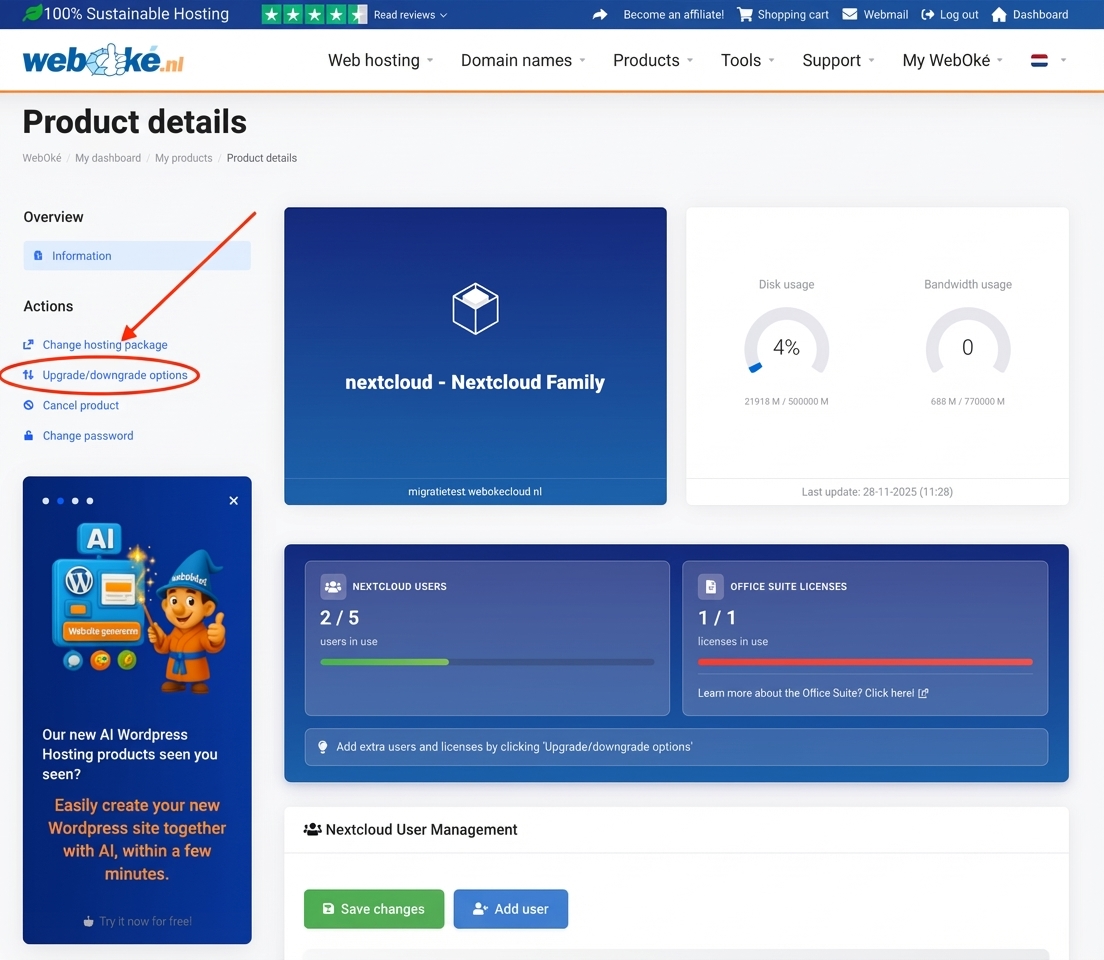This screenshot has height=960, width=1104.
Task: Click the Upgrade/downgrade arrows icon
Action: [x=28, y=375]
